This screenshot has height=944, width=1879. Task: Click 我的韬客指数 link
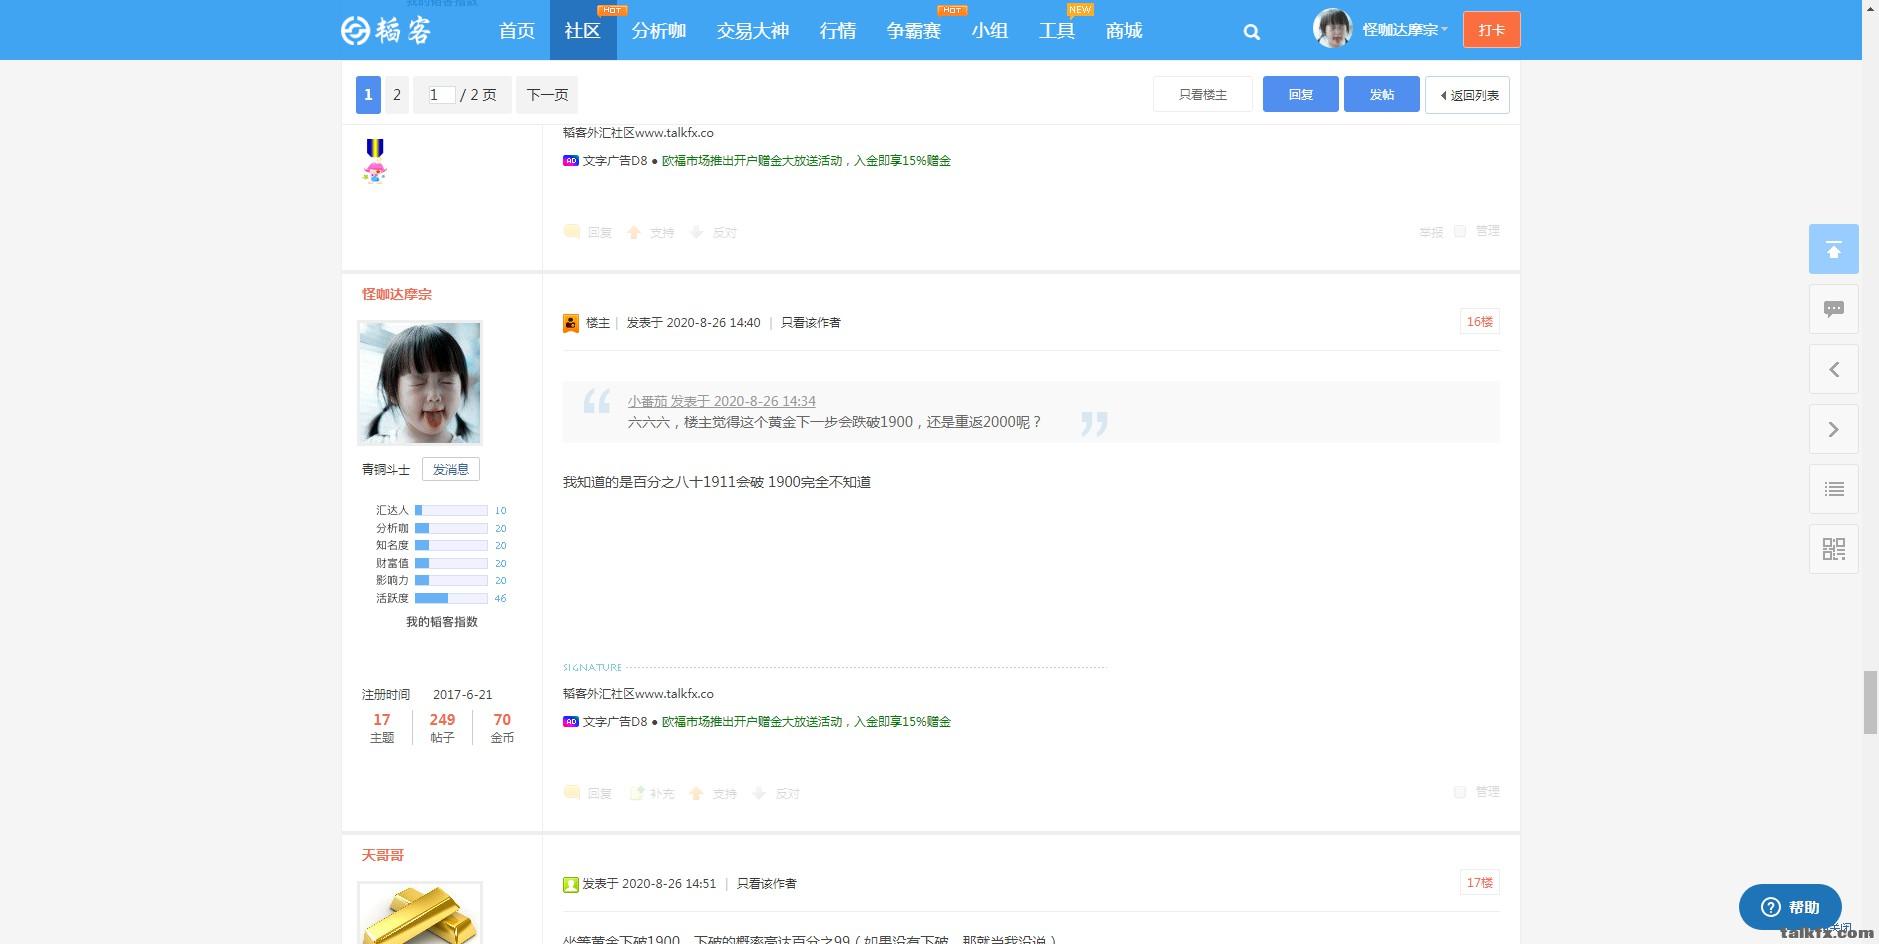[x=441, y=622]
